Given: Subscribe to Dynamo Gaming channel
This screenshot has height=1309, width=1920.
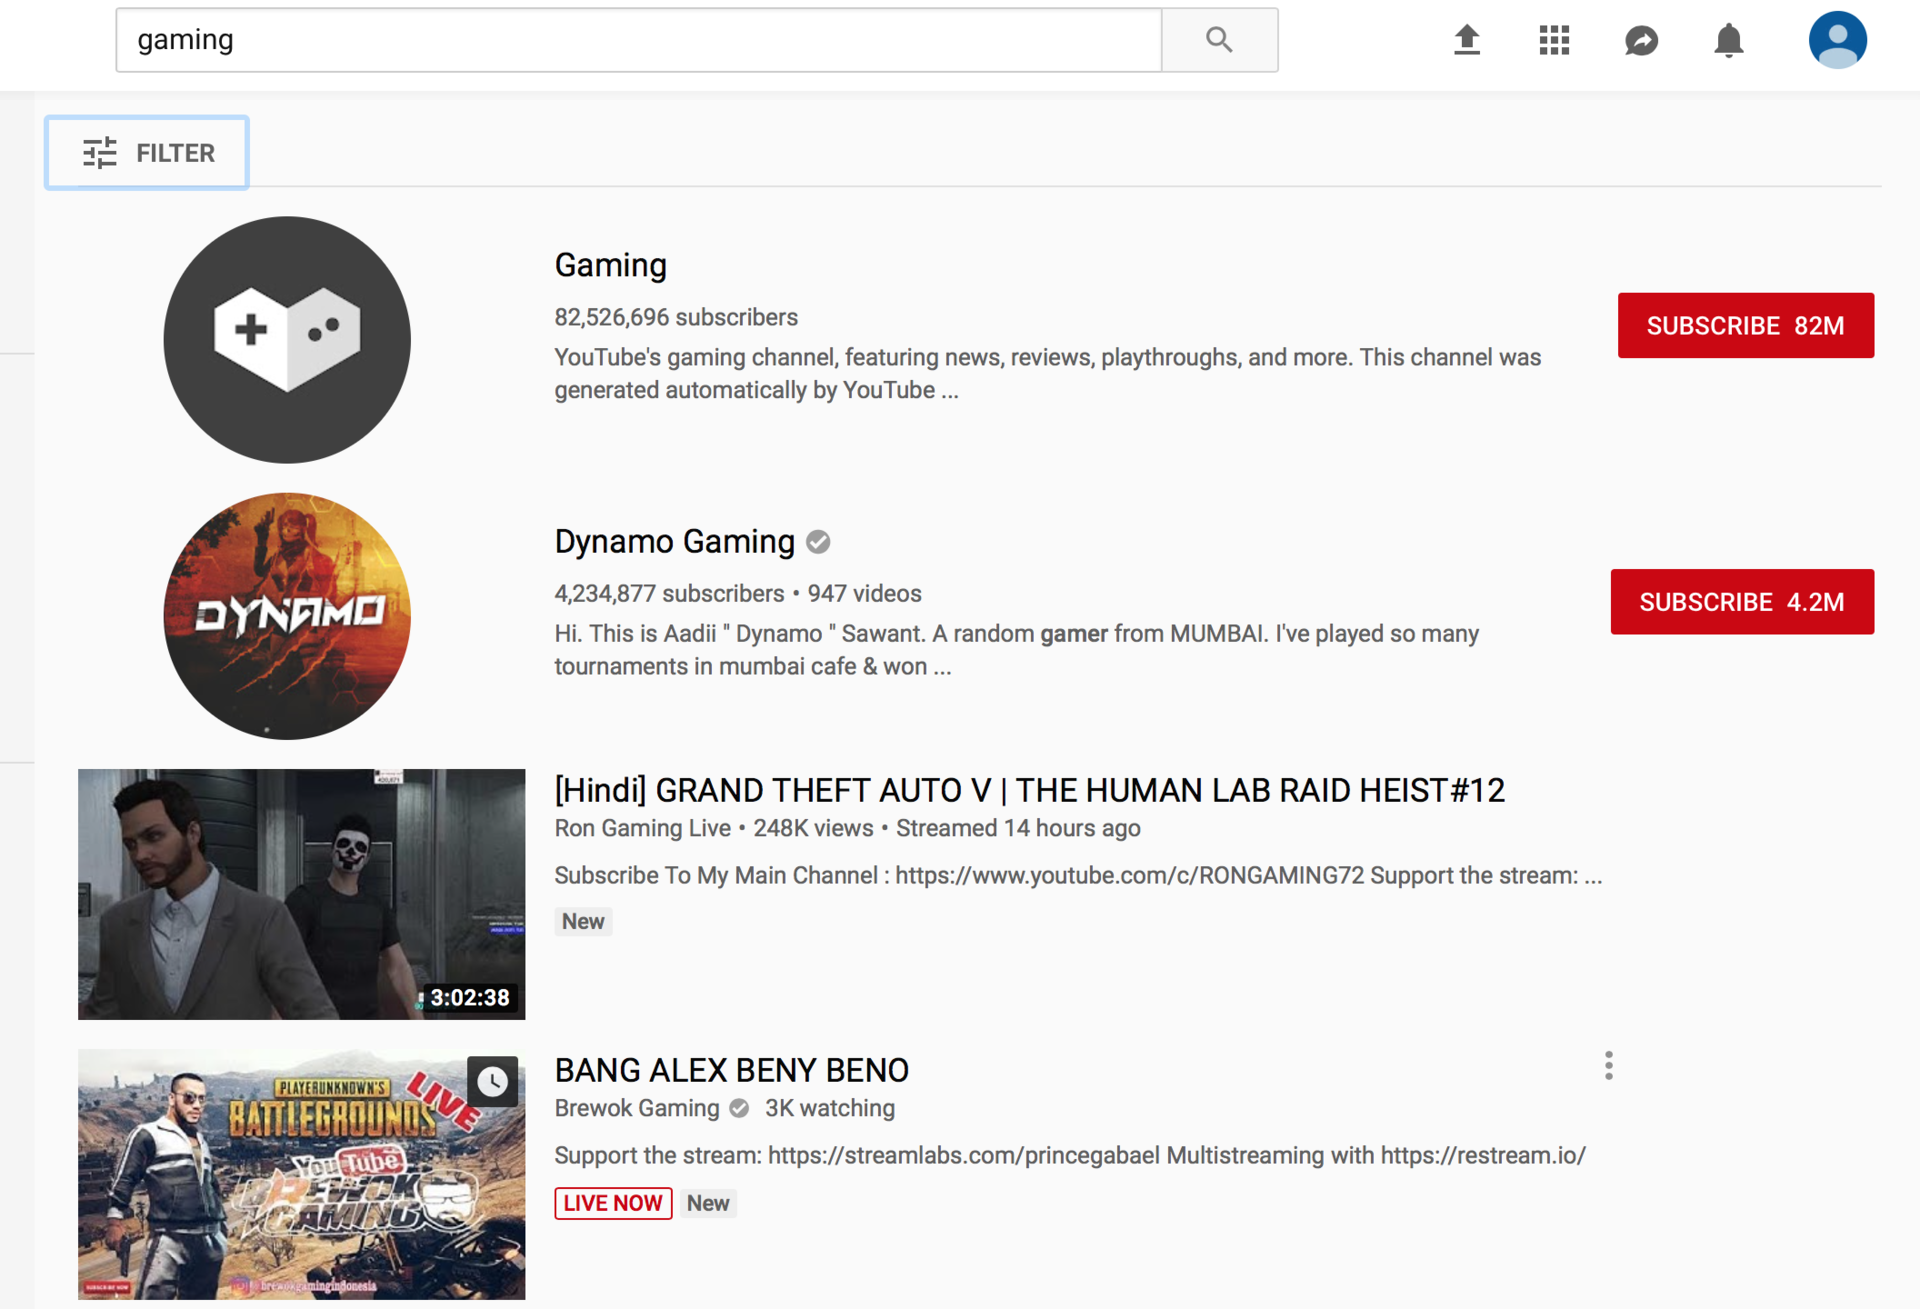Looking at the screenshot, I should [x=1741, y=602].
